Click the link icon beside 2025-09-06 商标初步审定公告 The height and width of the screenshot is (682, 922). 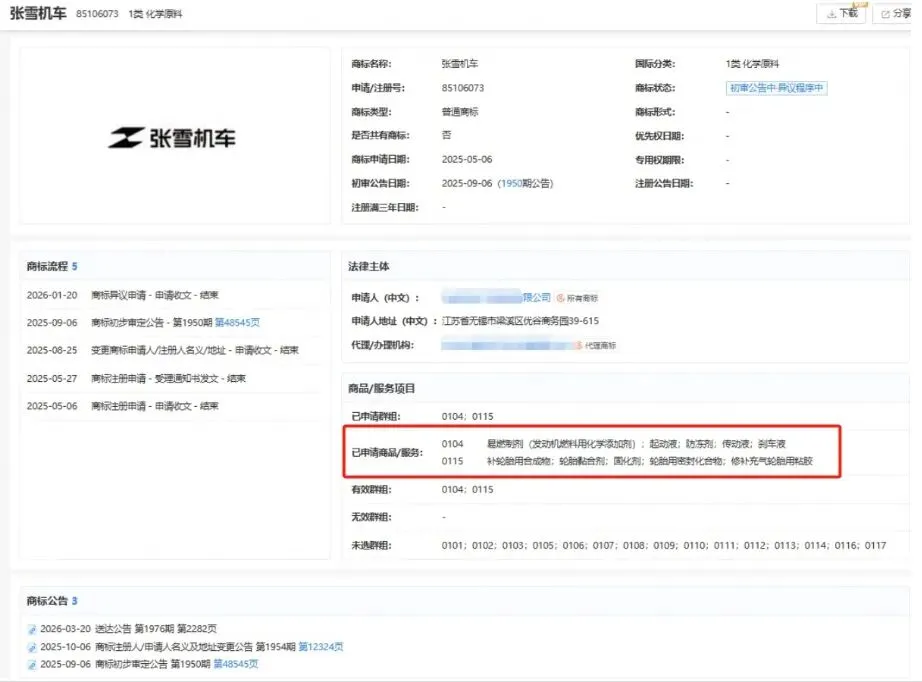pyautogui.click(x=32, y=665)
